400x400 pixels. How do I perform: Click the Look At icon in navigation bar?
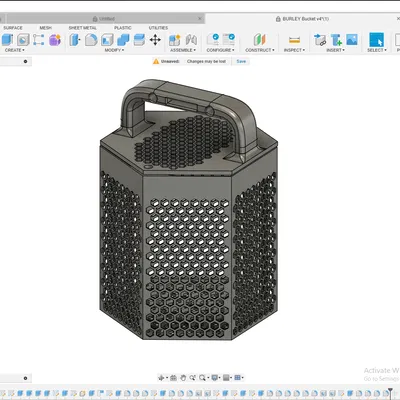point(173,378)
